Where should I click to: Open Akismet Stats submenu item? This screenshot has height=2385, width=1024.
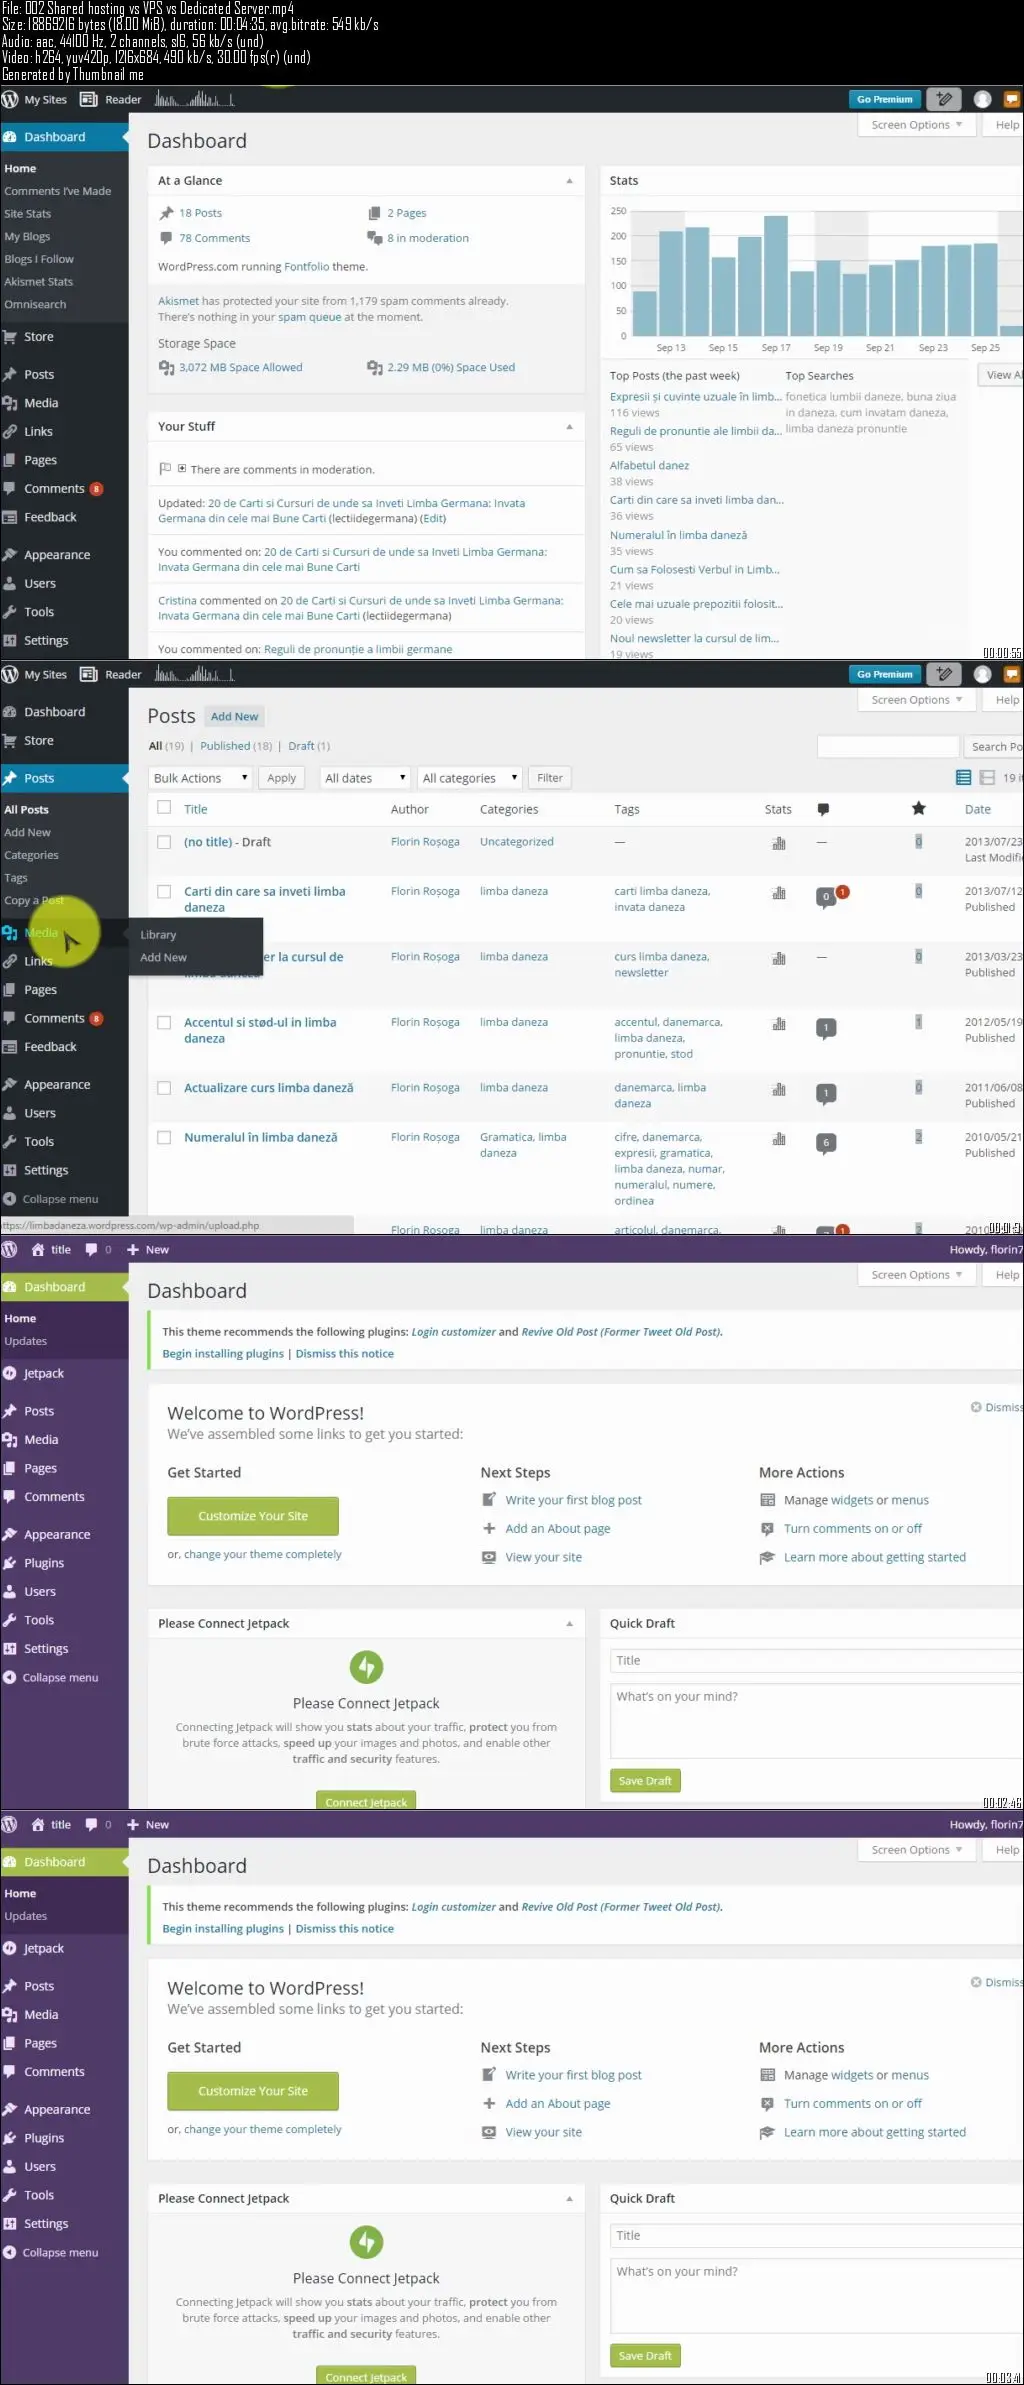pyautogui.click(x=39, y=282)
